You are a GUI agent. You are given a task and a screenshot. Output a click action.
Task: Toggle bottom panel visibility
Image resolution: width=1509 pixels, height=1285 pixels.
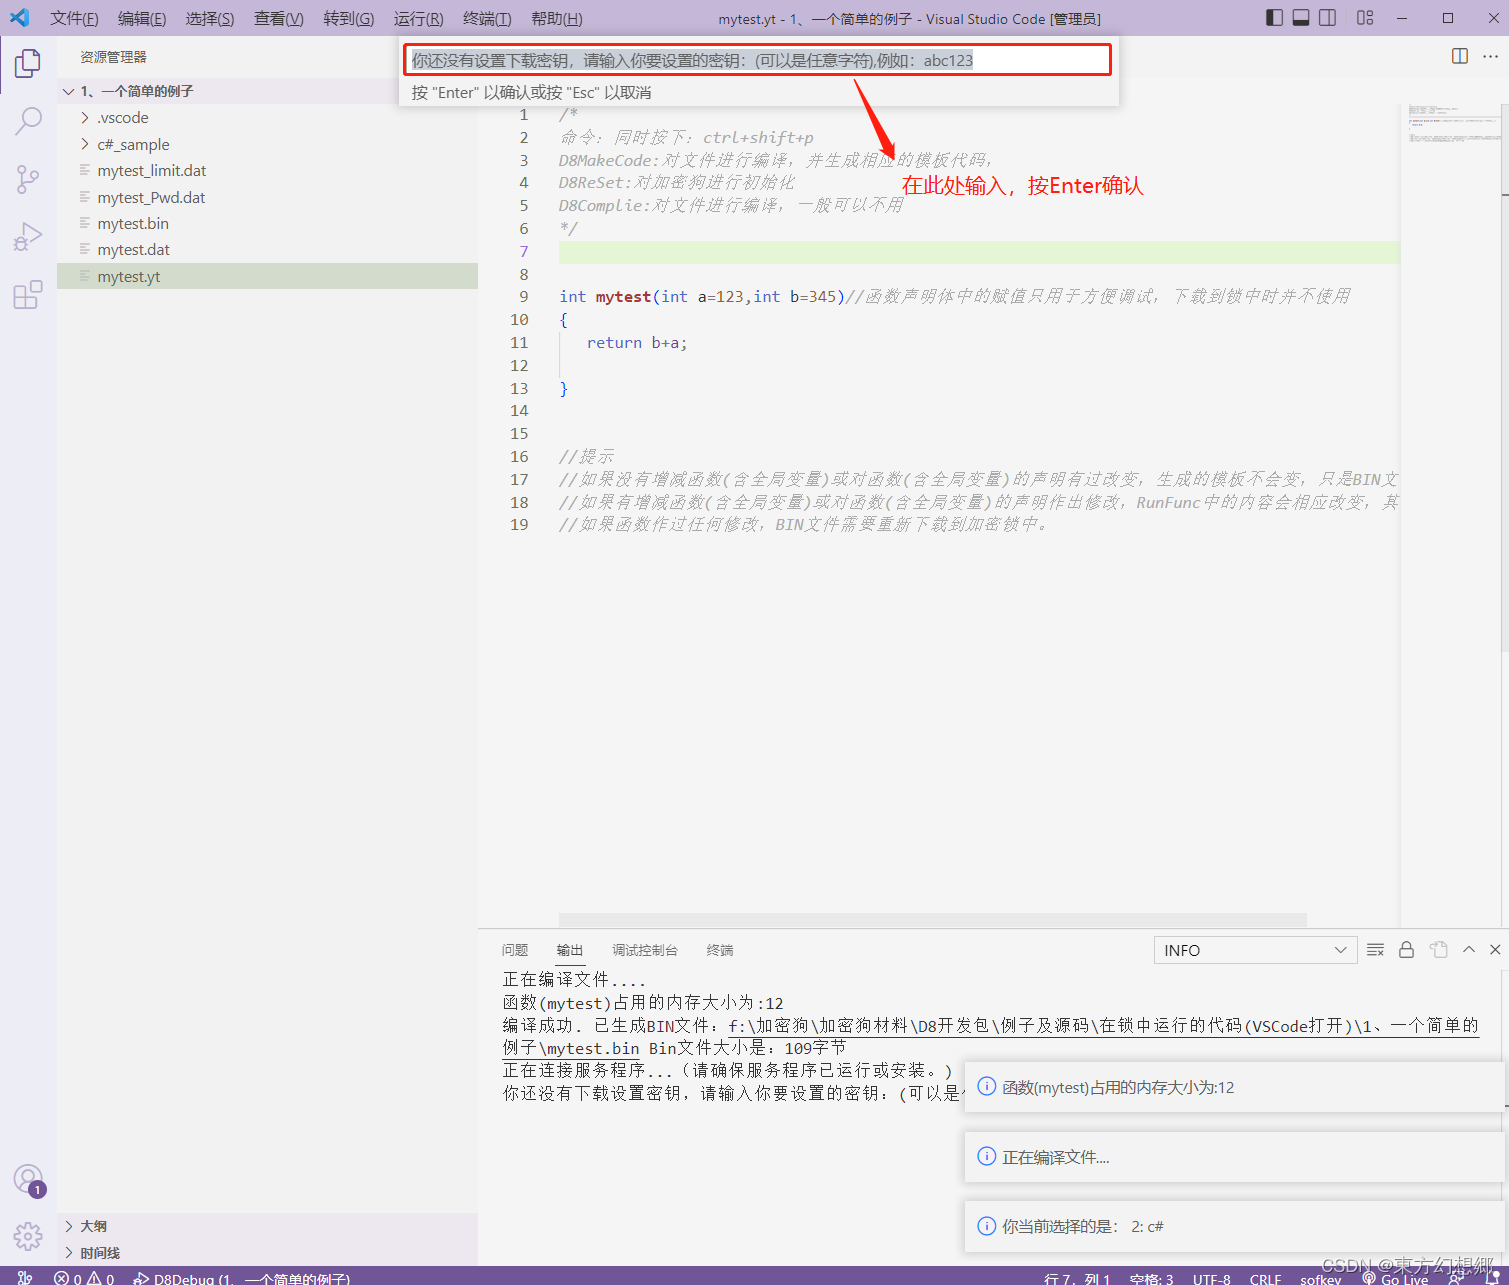coord(1301,18)
